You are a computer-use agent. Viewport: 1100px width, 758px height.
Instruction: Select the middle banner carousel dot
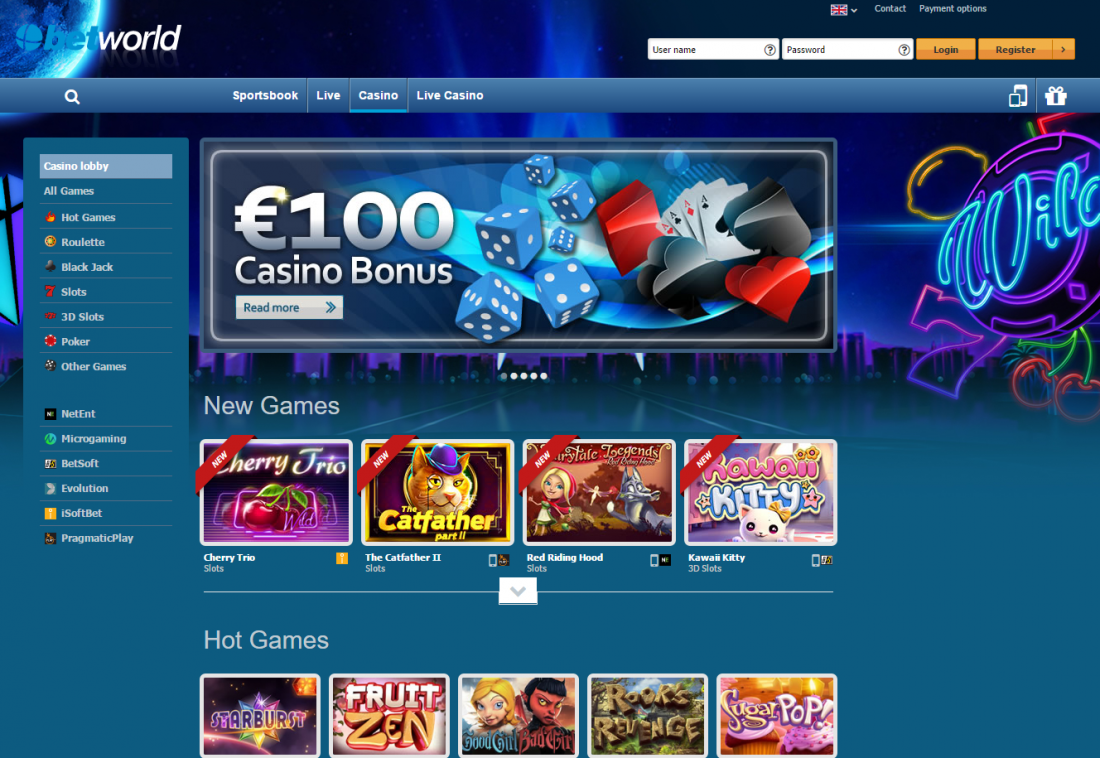point(524,376)
